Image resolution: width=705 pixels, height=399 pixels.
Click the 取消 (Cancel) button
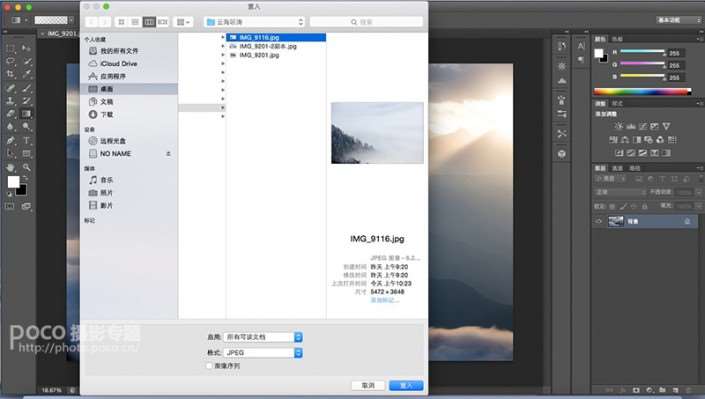click(x=368, y=386)
